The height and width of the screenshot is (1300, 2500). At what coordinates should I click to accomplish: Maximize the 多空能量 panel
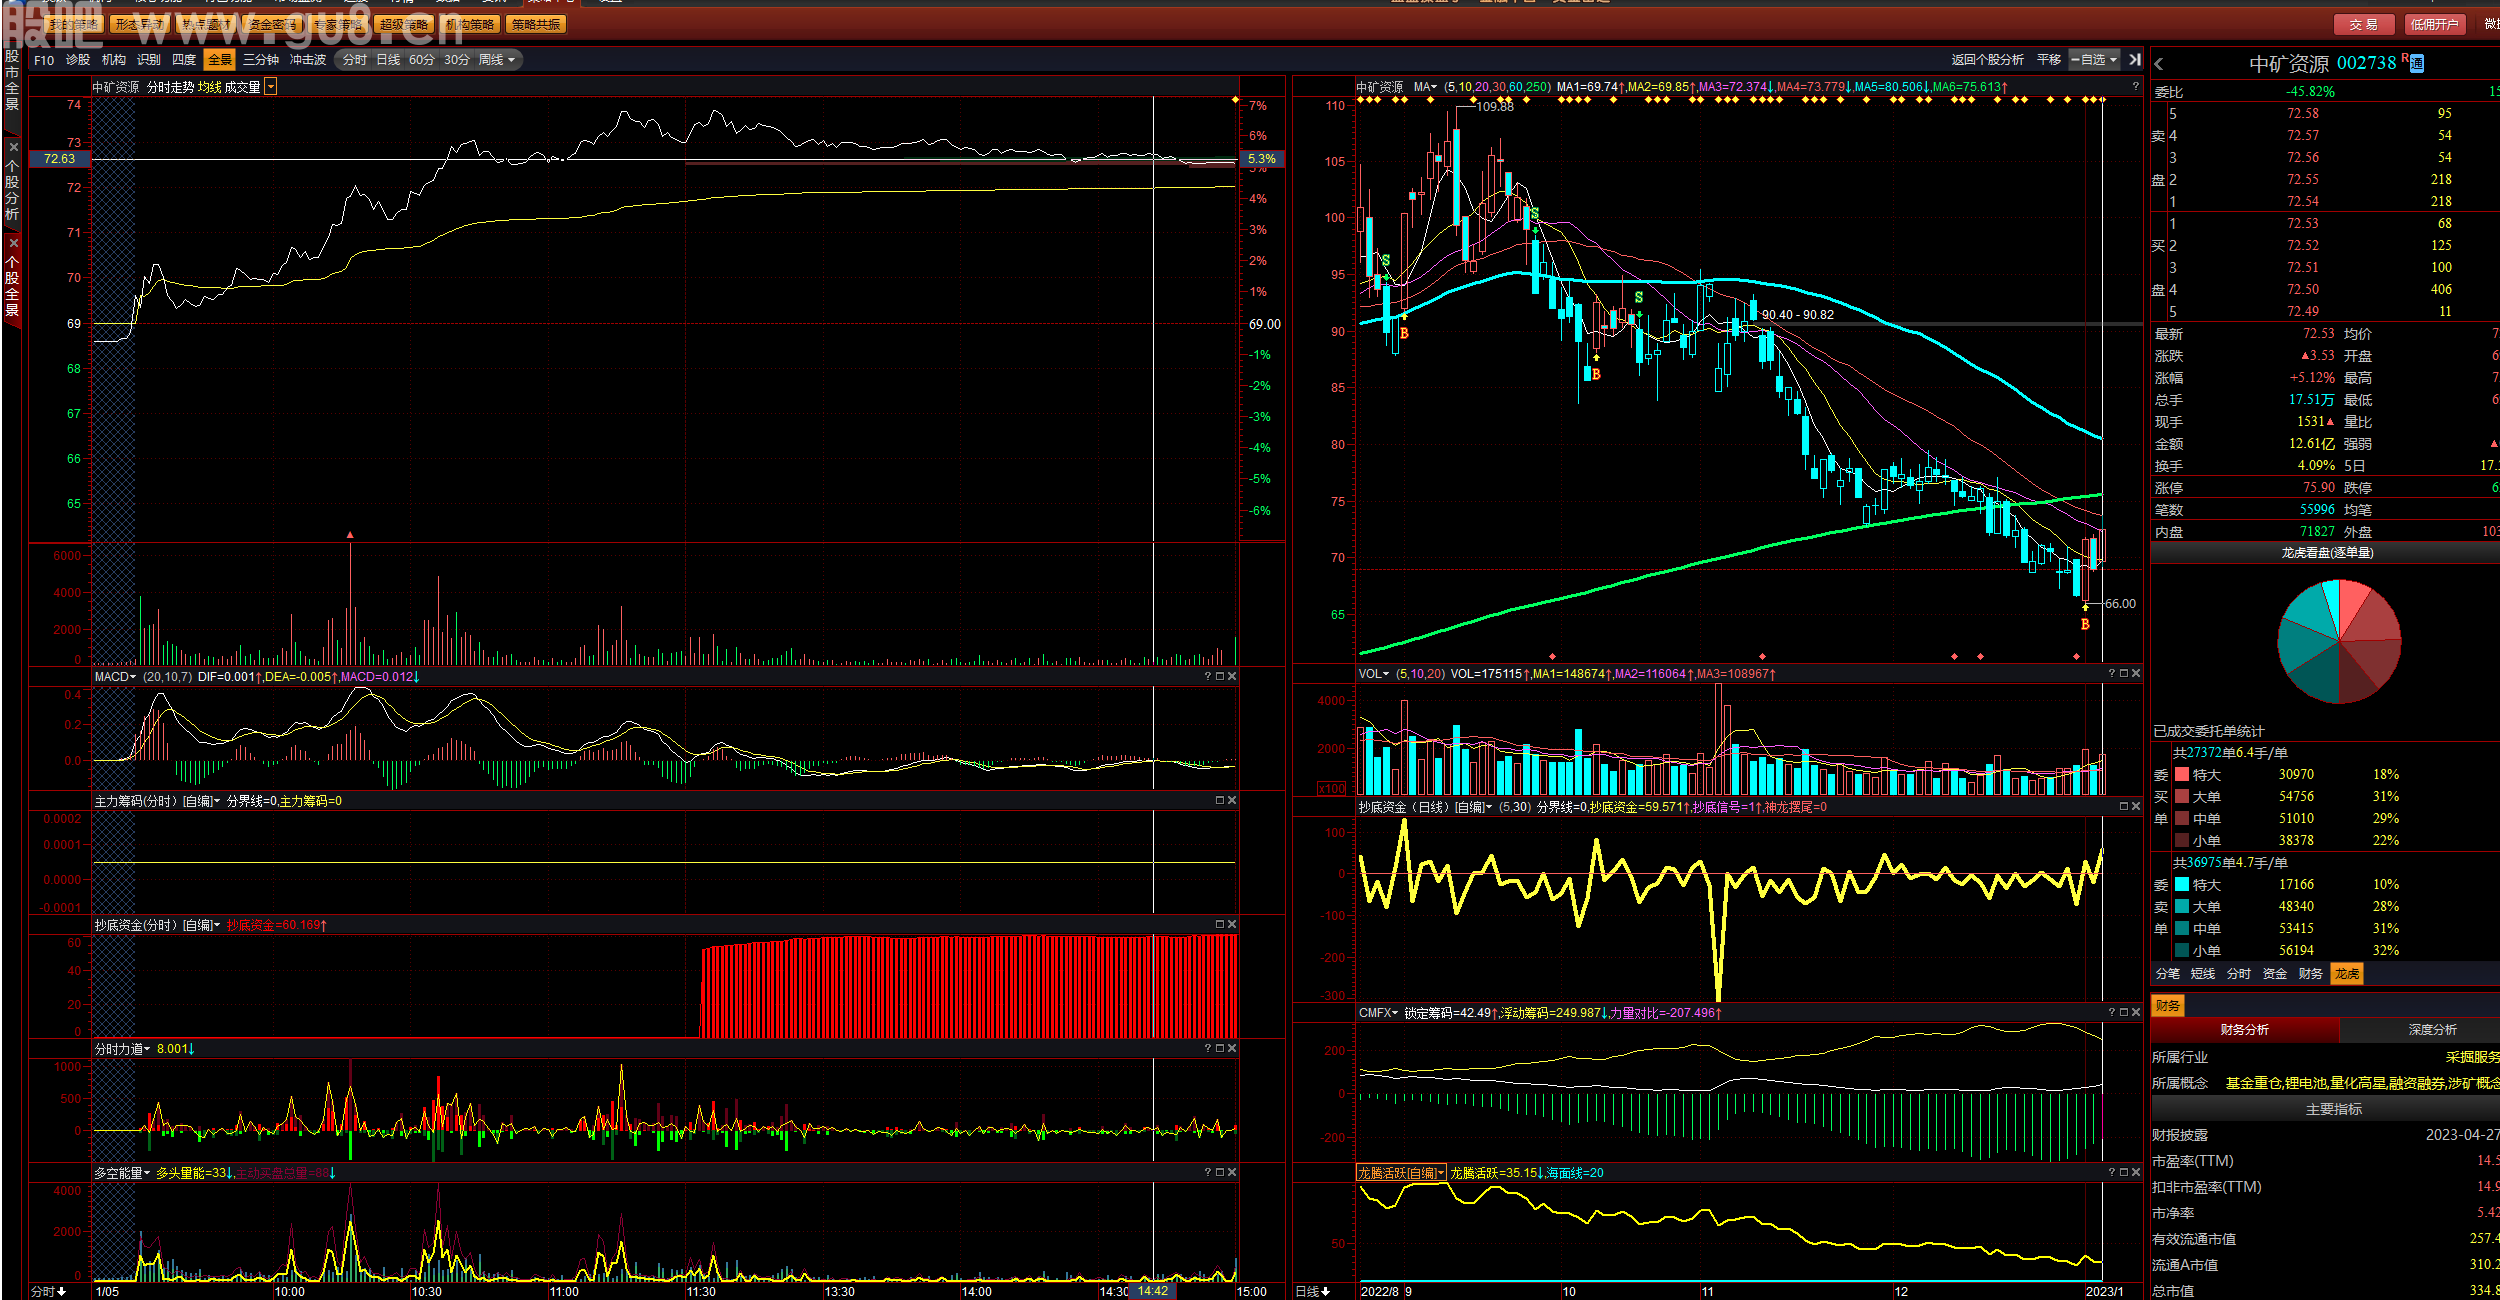point(1220,1173)
